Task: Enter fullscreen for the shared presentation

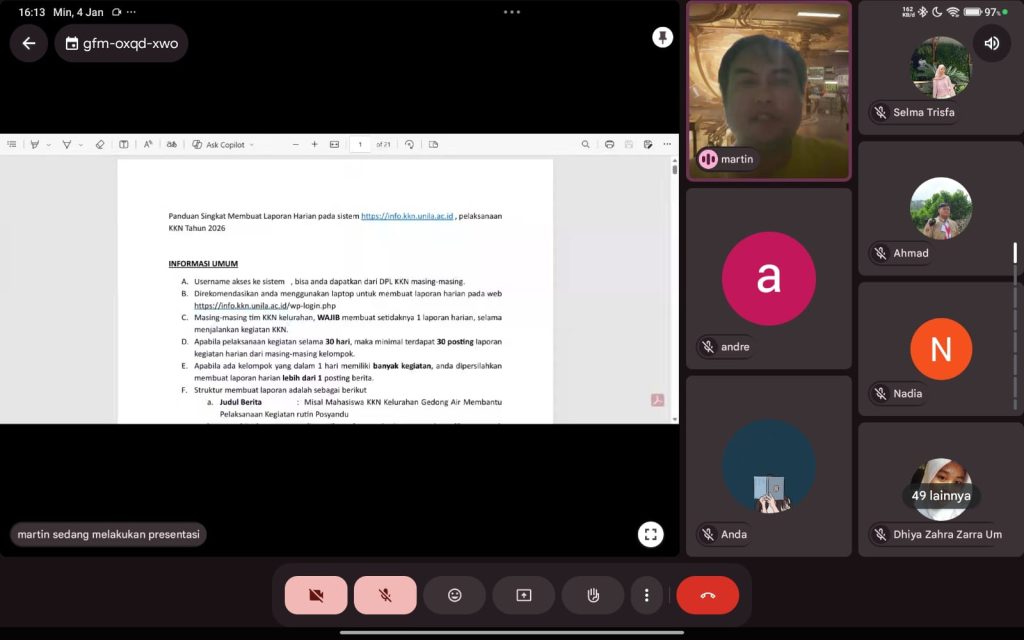Action: (x=650, y=534)
